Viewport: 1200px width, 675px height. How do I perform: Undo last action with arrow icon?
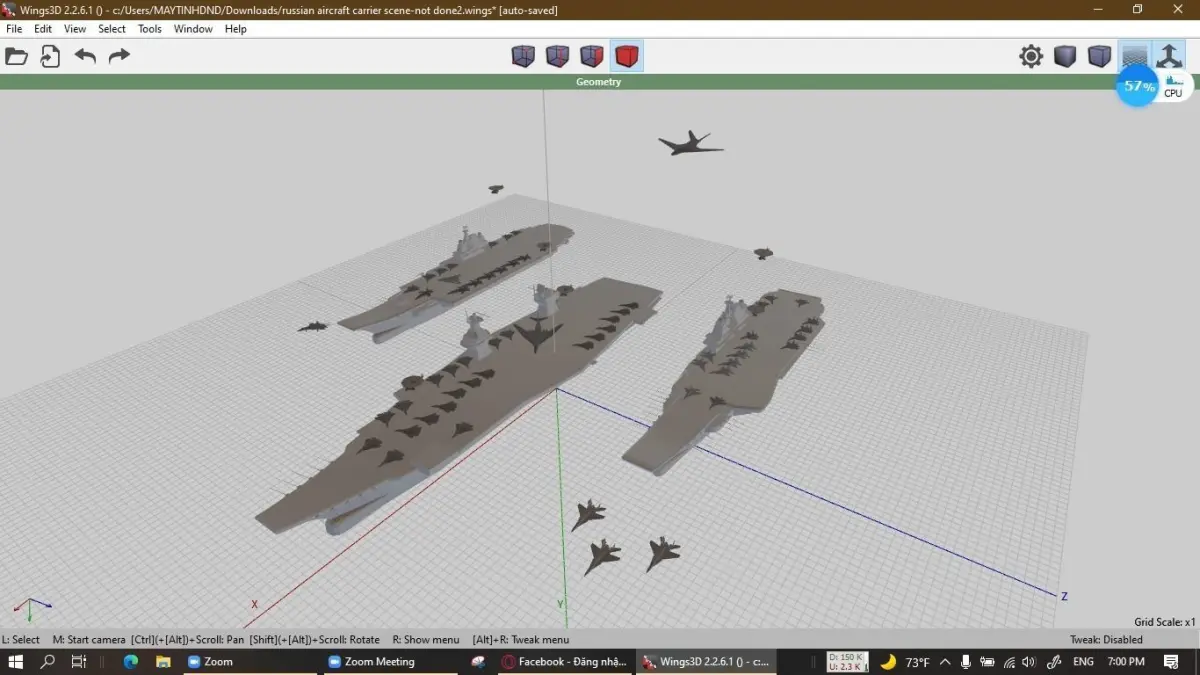85,56
